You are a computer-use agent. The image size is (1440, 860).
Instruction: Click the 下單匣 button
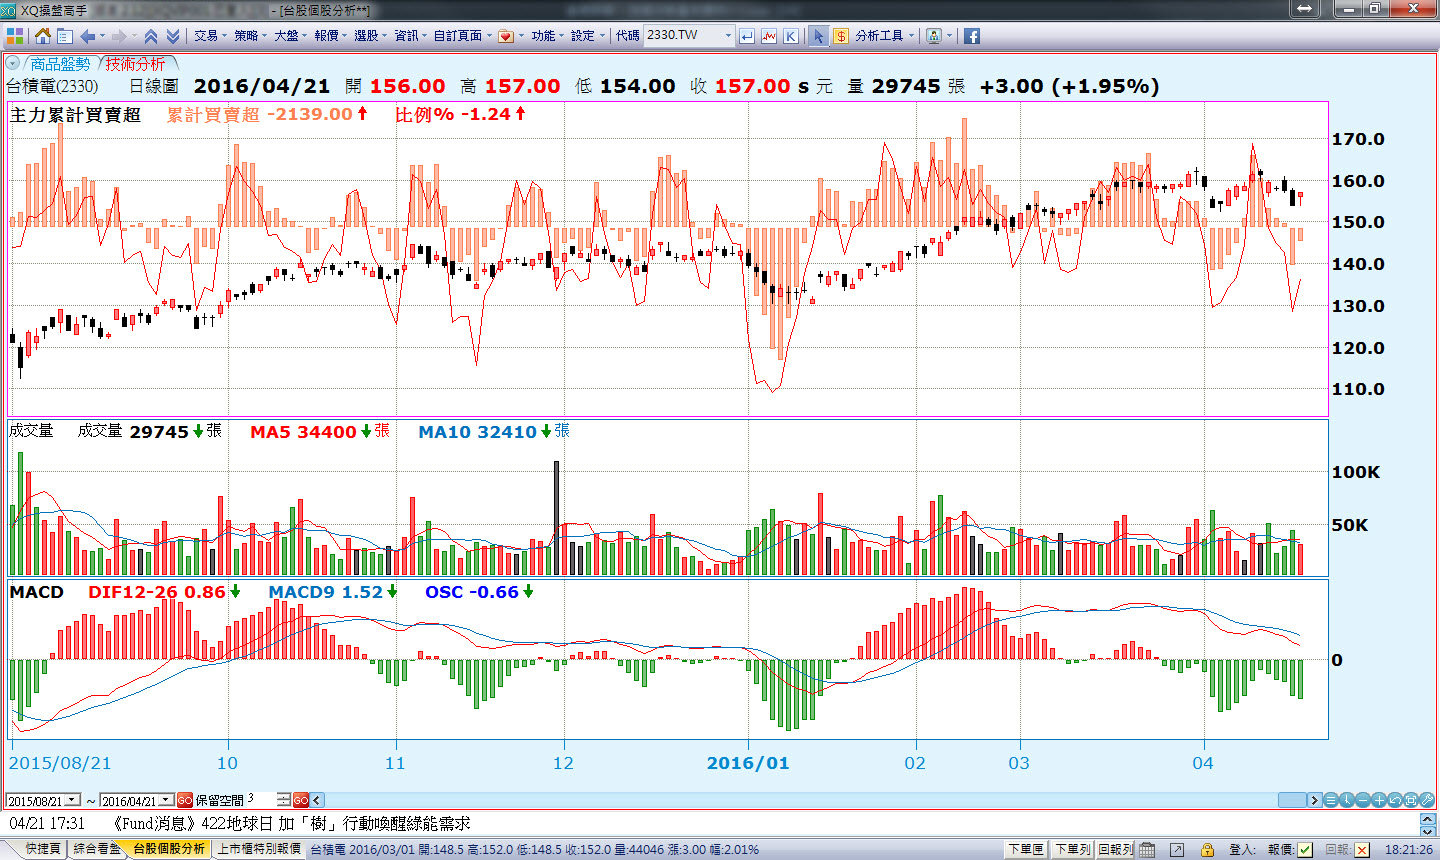1027,850
